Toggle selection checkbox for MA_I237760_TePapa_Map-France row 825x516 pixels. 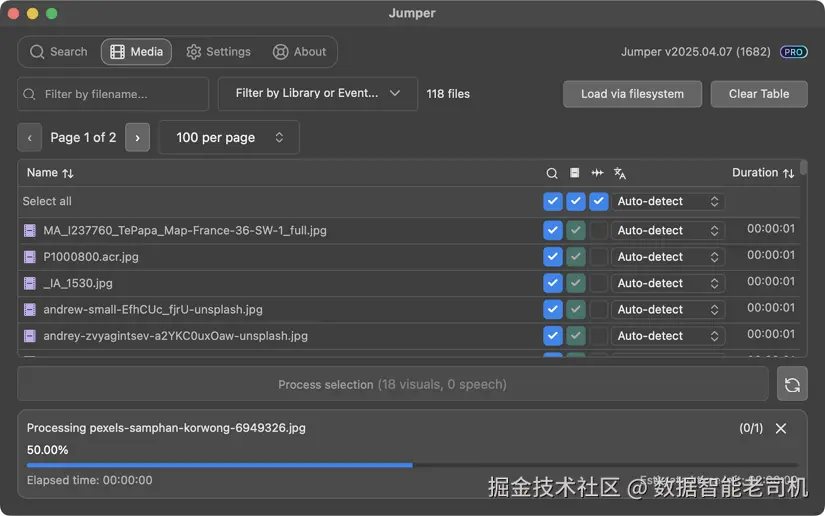click(553, 230)
